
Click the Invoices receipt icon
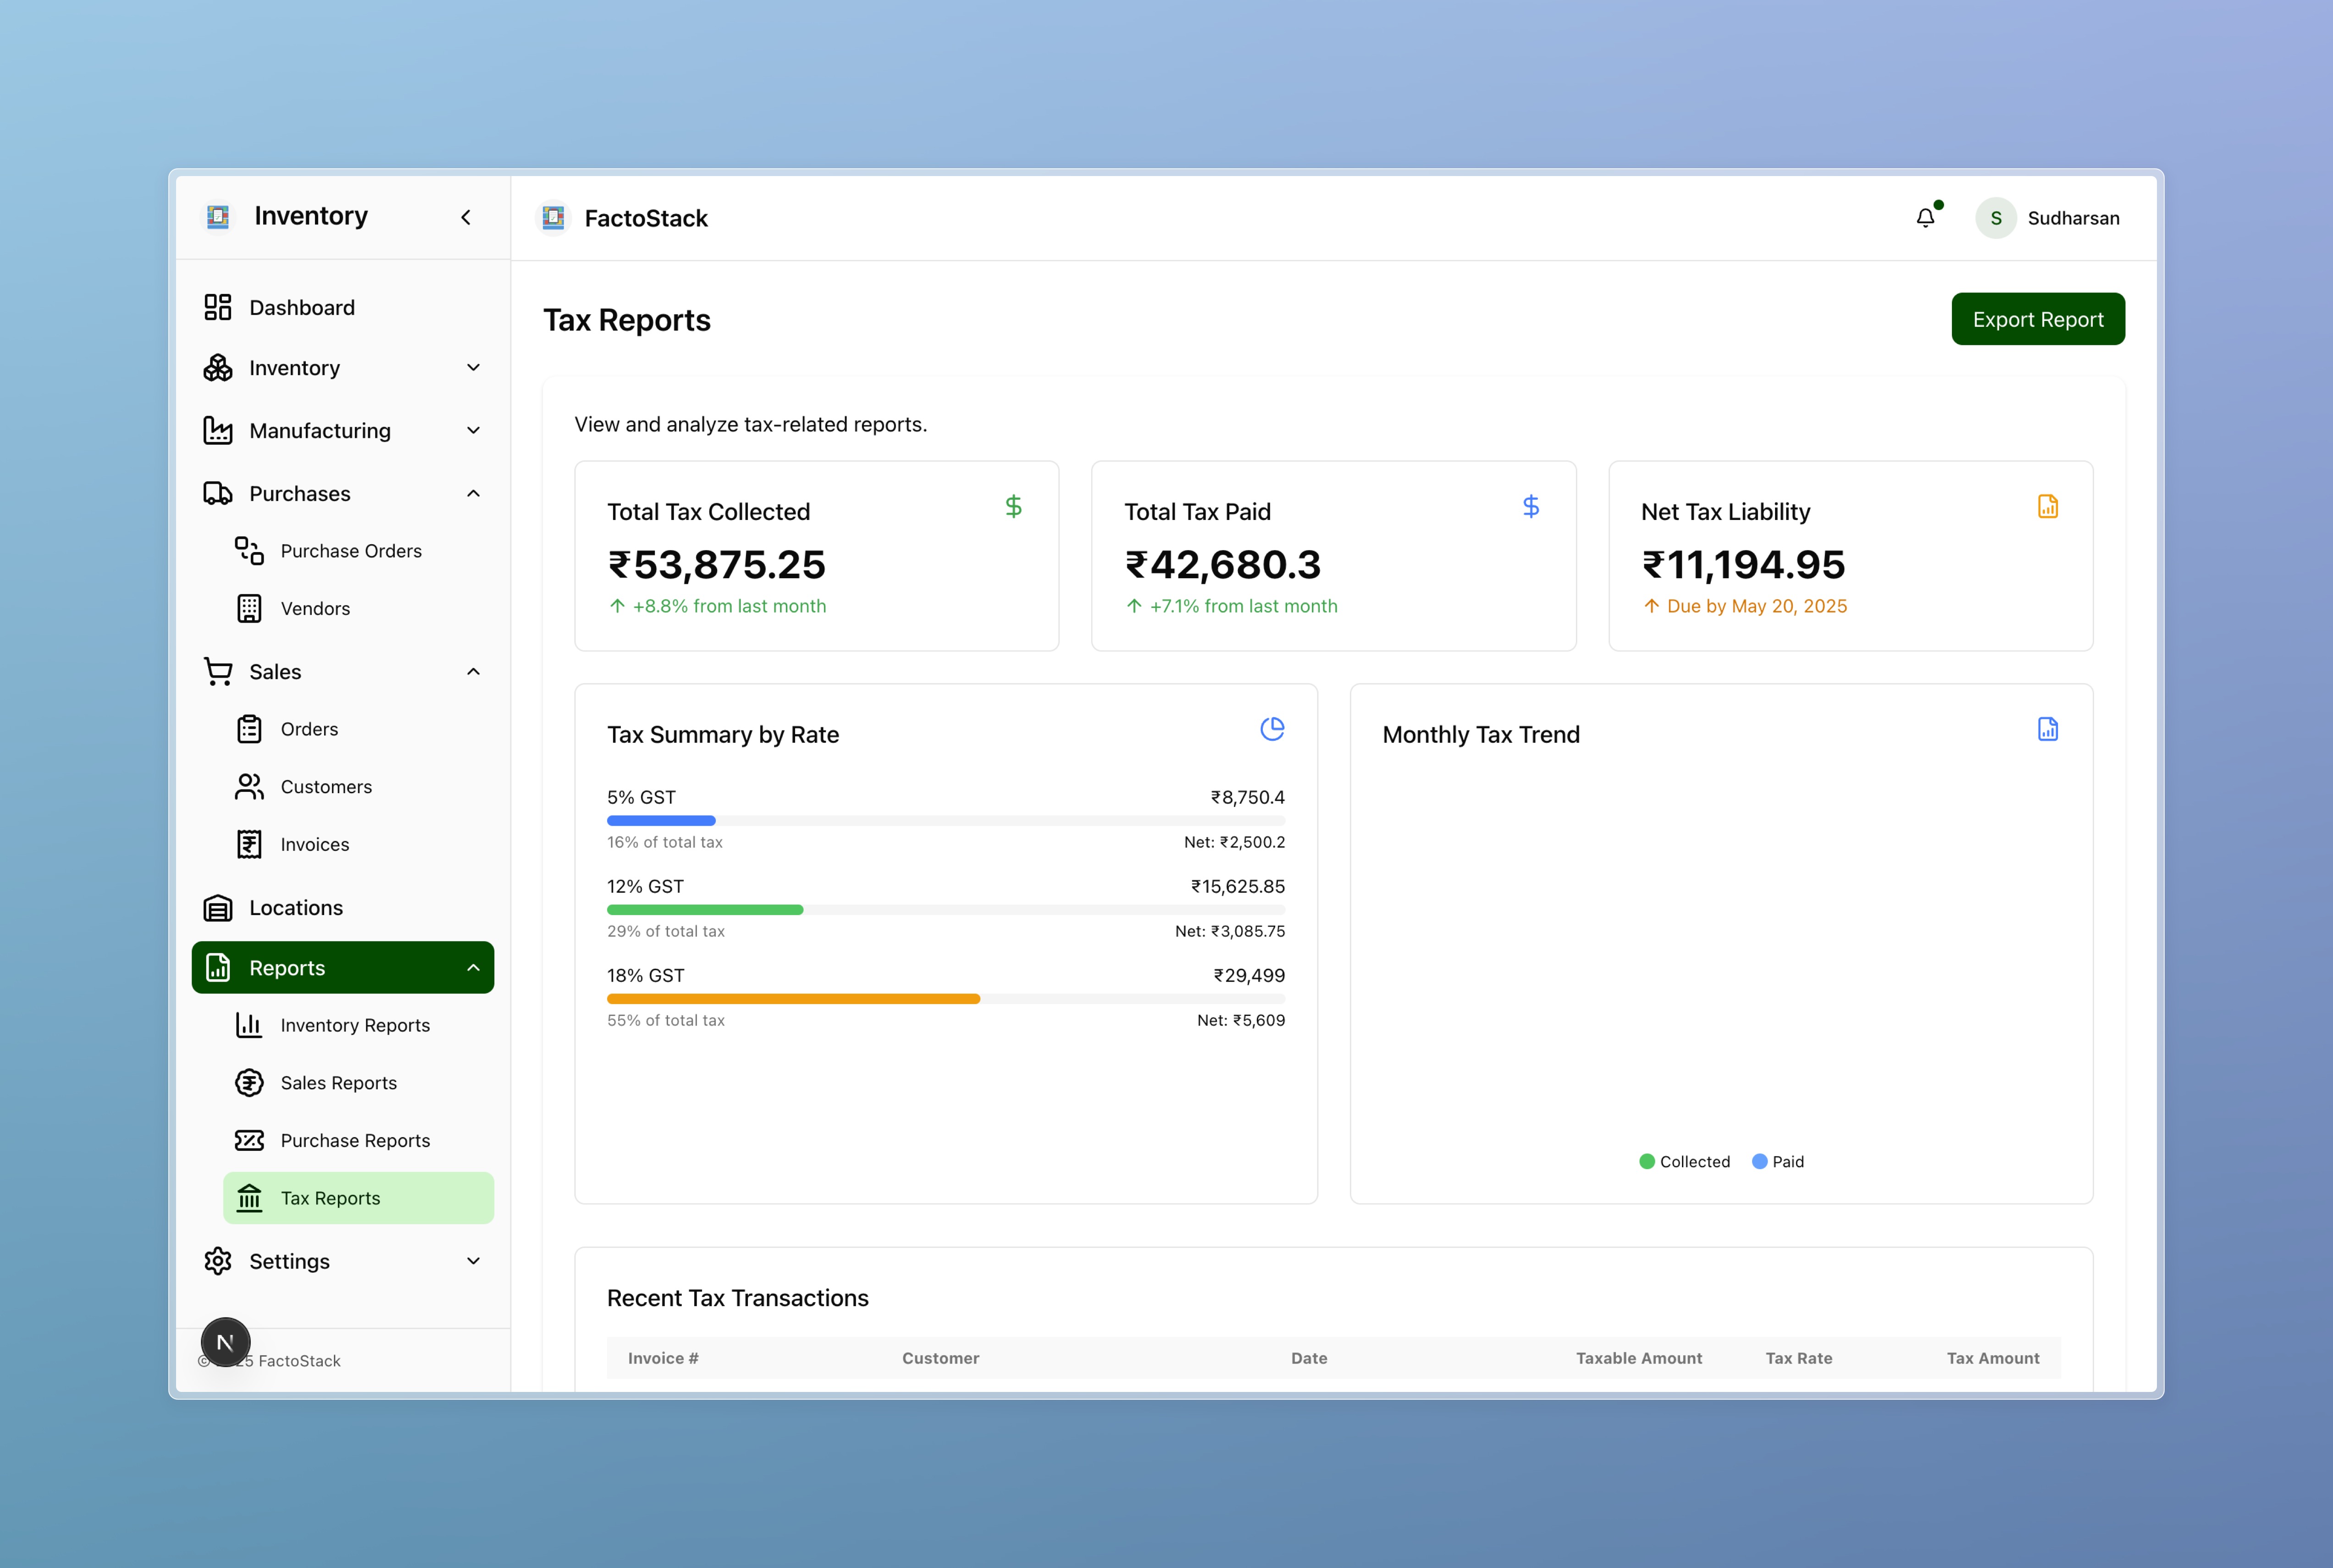pyautogui.click(x=249, y=844)
